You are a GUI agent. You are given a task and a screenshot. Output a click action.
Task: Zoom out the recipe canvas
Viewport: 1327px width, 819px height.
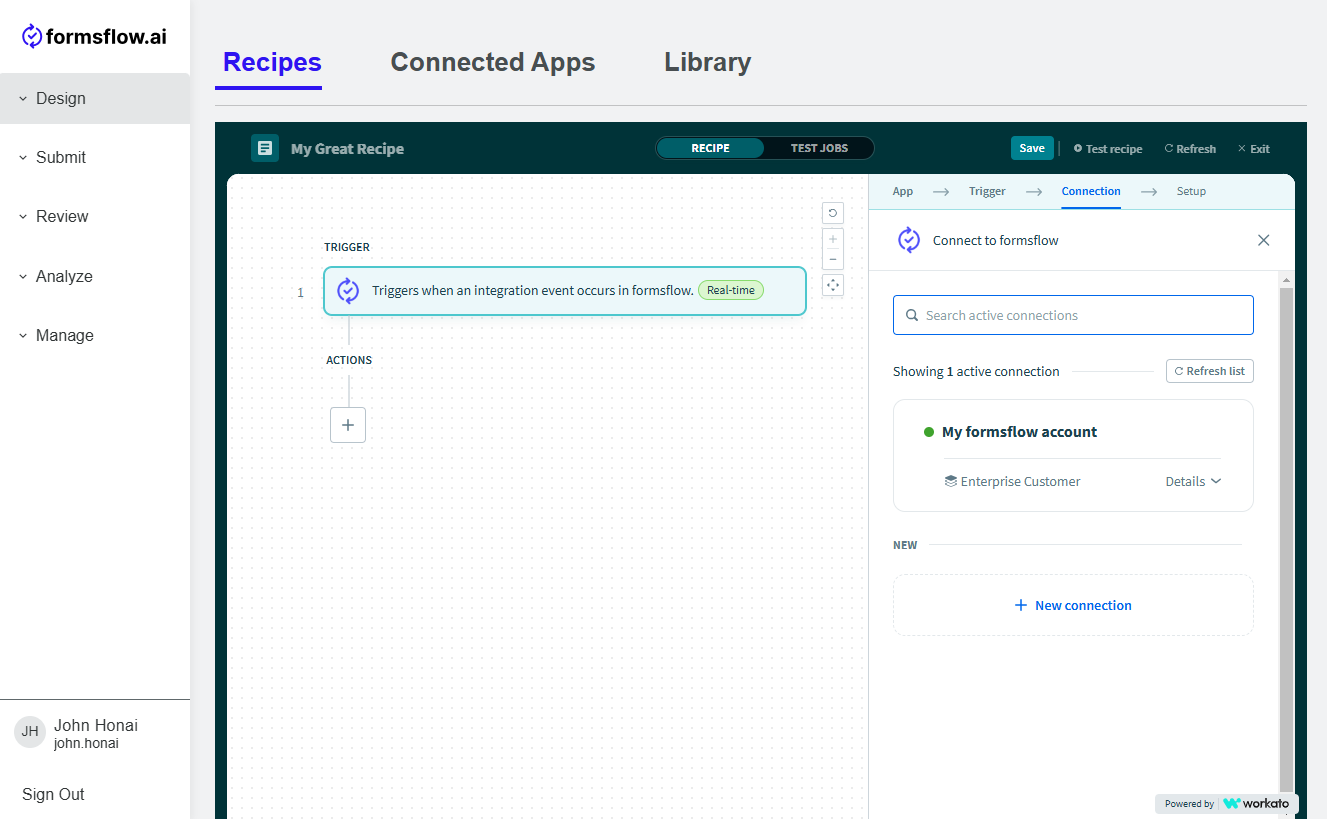[833, 260]
